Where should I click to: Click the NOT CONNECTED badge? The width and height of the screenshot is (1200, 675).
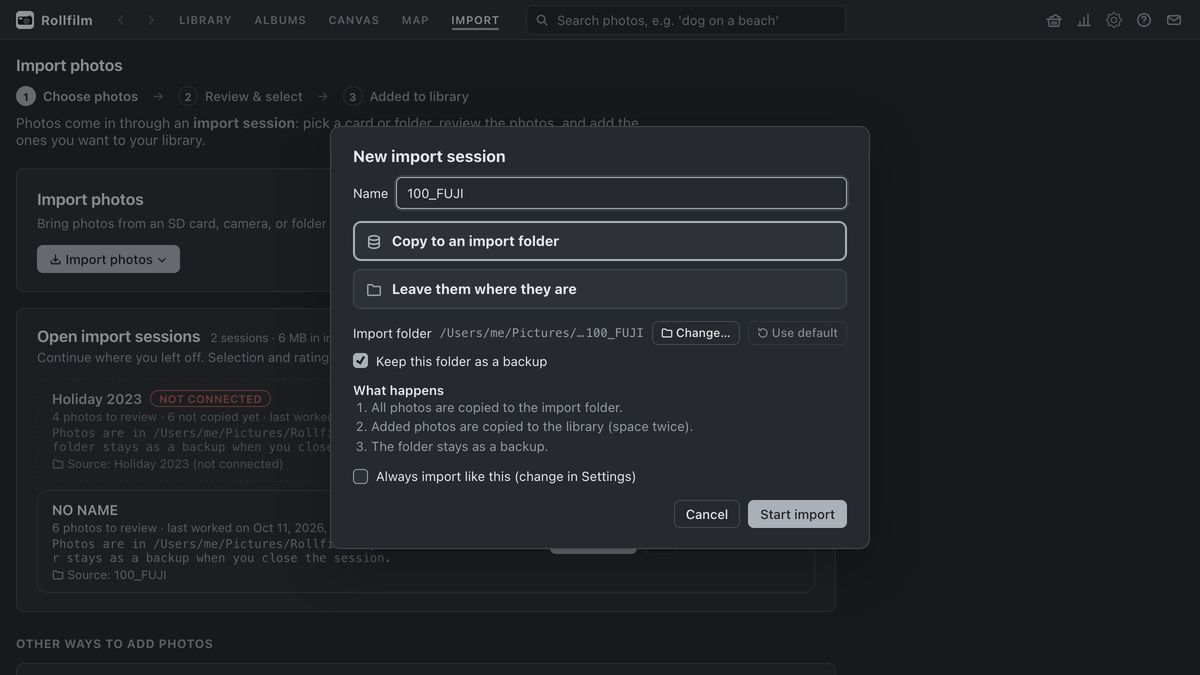click(210, 399)
